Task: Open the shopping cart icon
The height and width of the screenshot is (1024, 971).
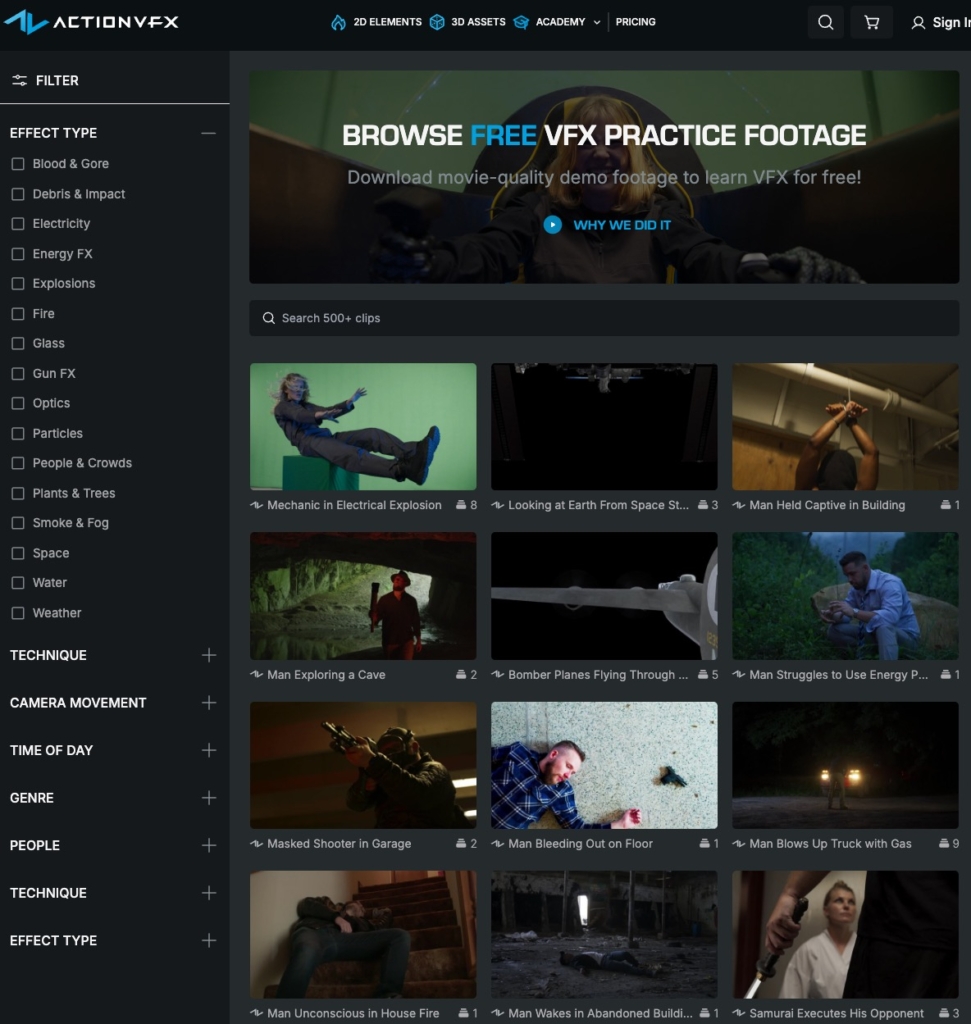Action: 871,22
